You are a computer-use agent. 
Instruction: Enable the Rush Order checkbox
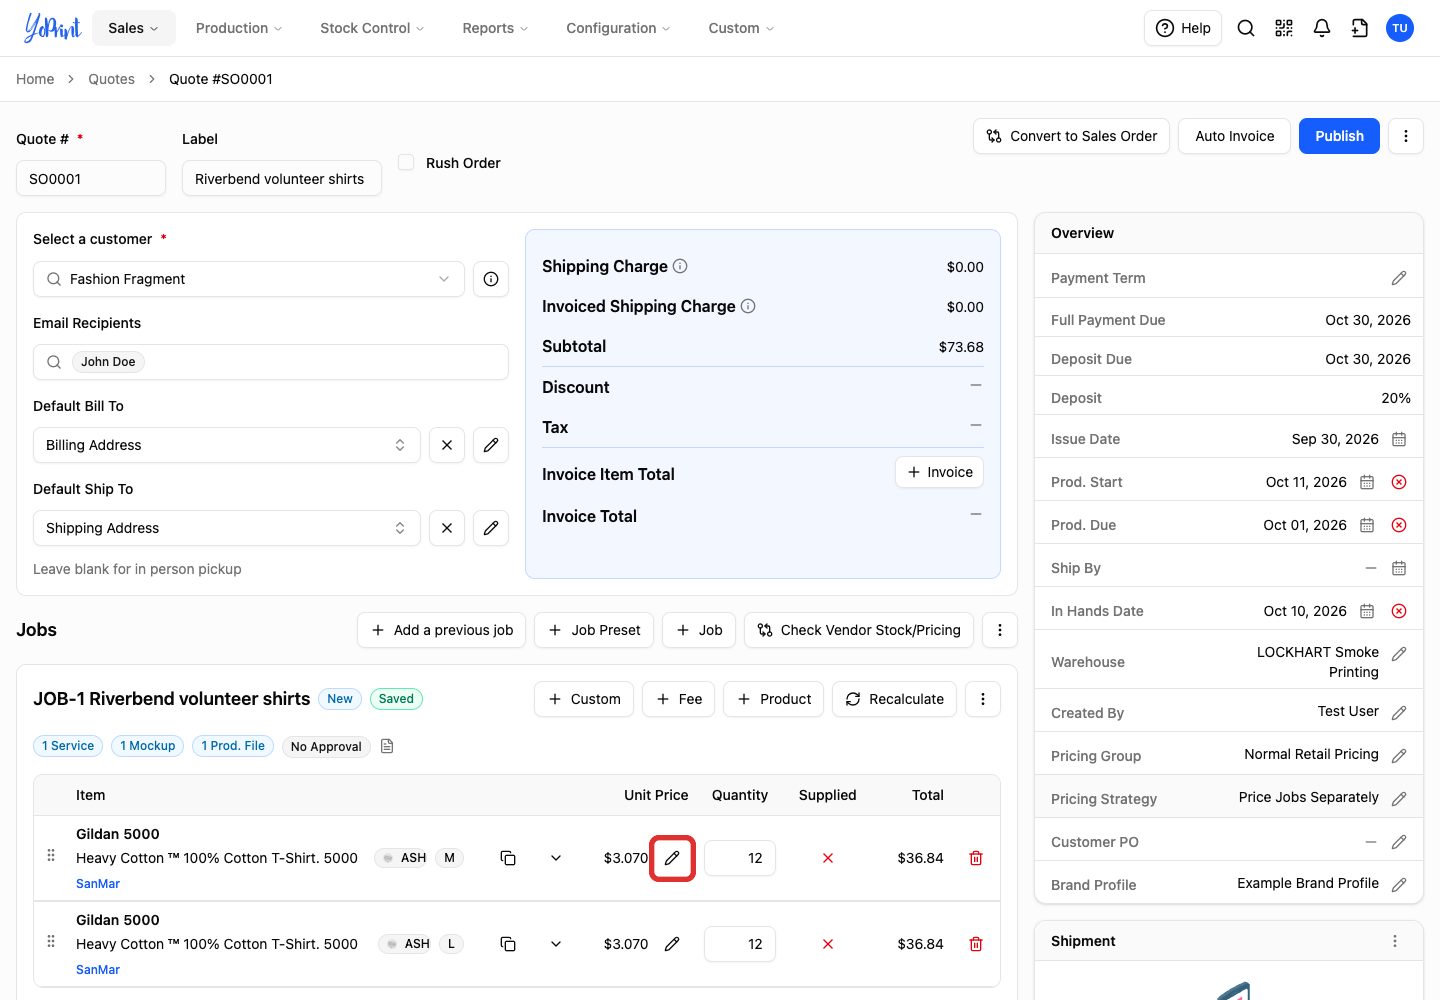pyautogui.click(x=406, y=162)
